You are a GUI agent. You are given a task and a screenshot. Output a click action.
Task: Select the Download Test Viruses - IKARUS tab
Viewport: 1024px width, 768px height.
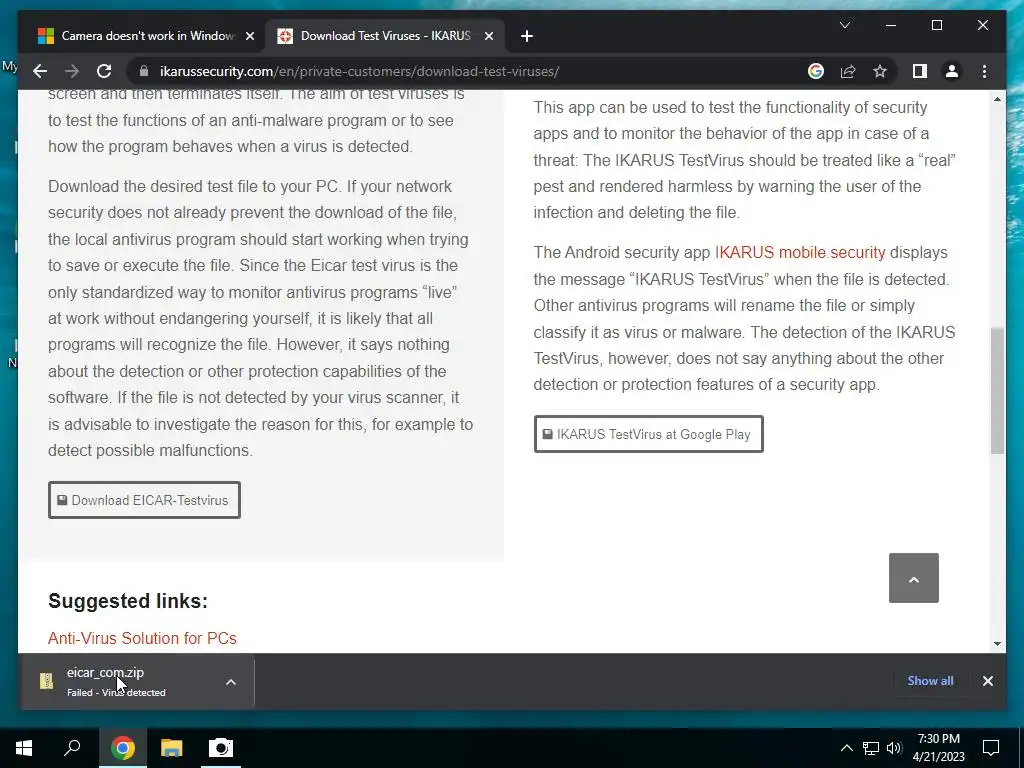pyautogui.click(x=385, y=36)
